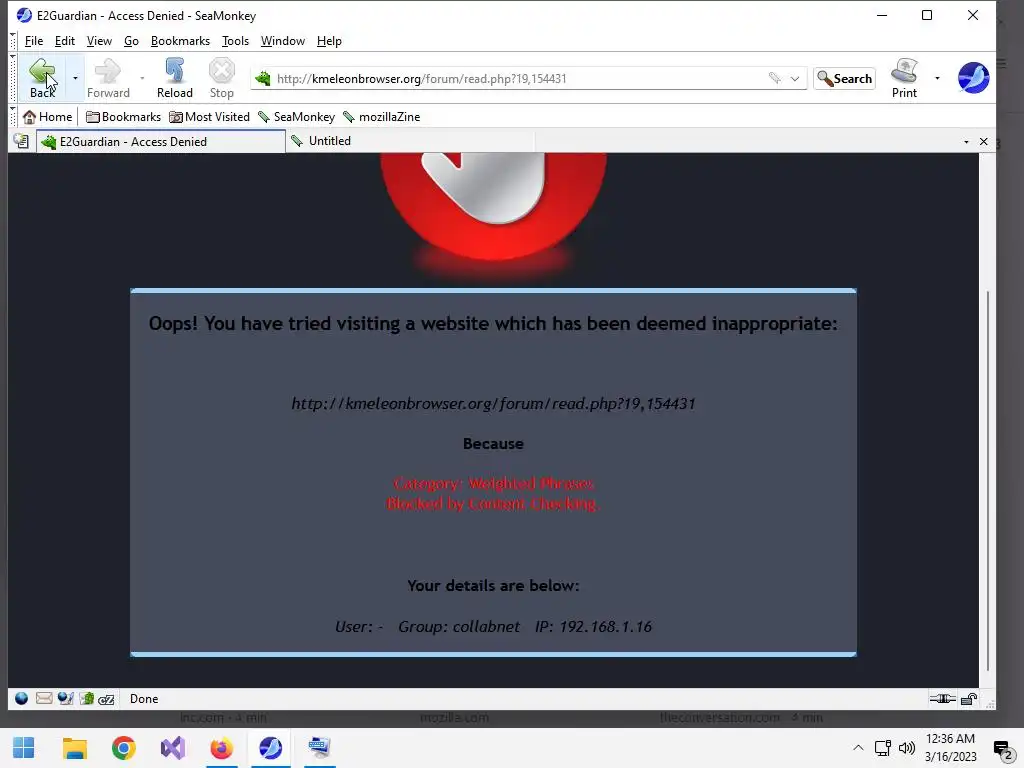Open the Forward history dropdown arrow
This screenshot has width=1024, height=768.
click(142, 78)
